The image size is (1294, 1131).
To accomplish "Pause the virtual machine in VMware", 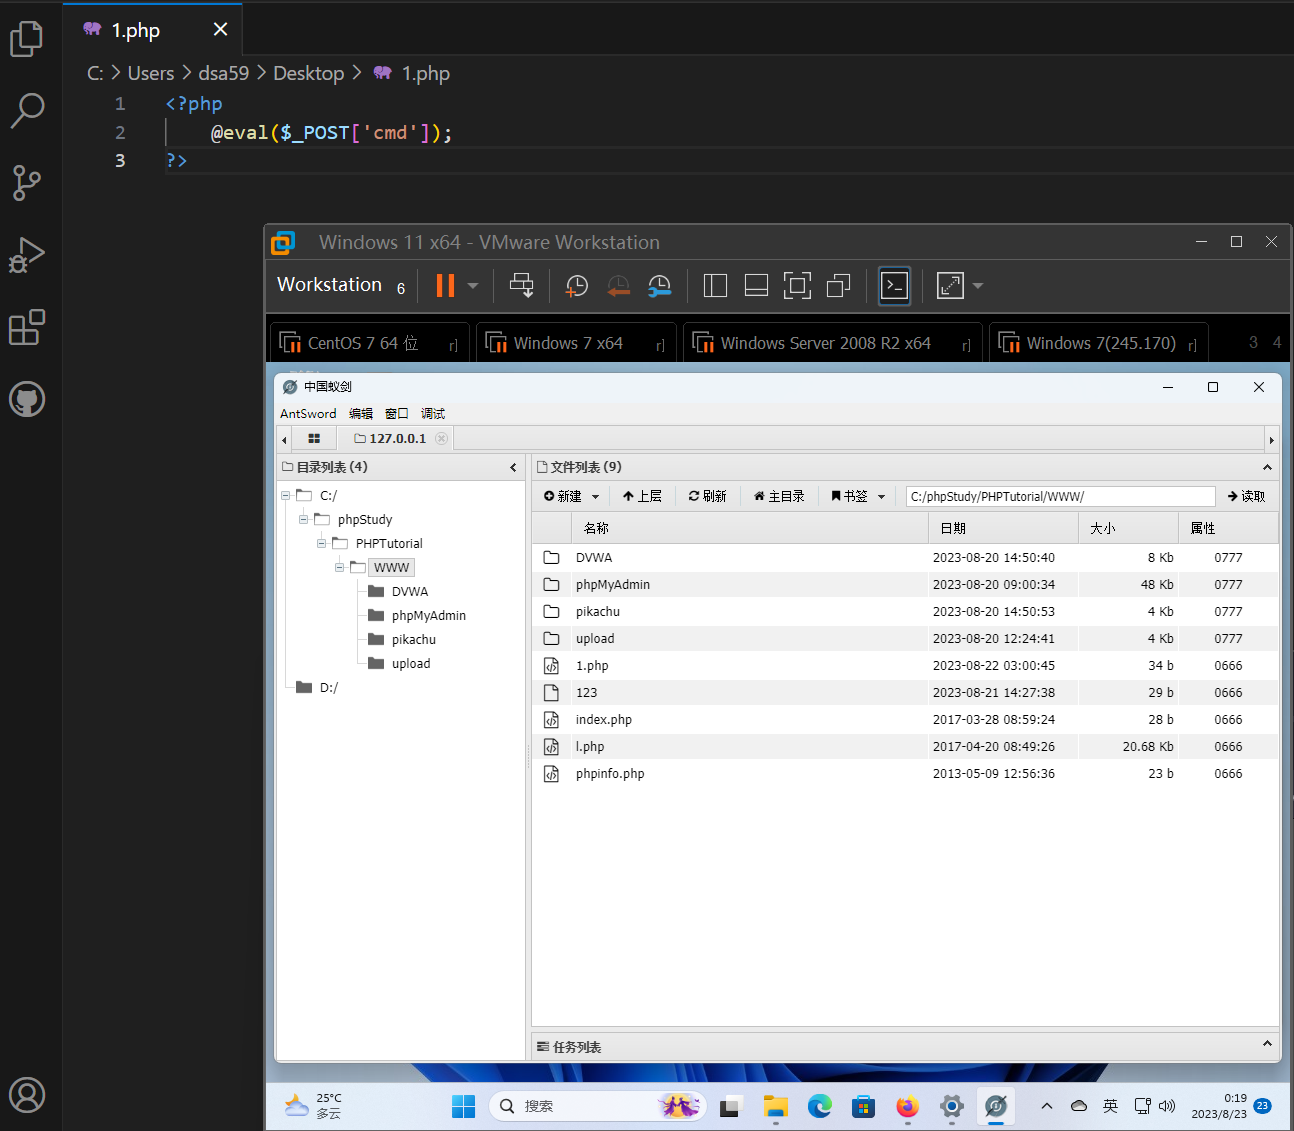I will click(445, 286).
